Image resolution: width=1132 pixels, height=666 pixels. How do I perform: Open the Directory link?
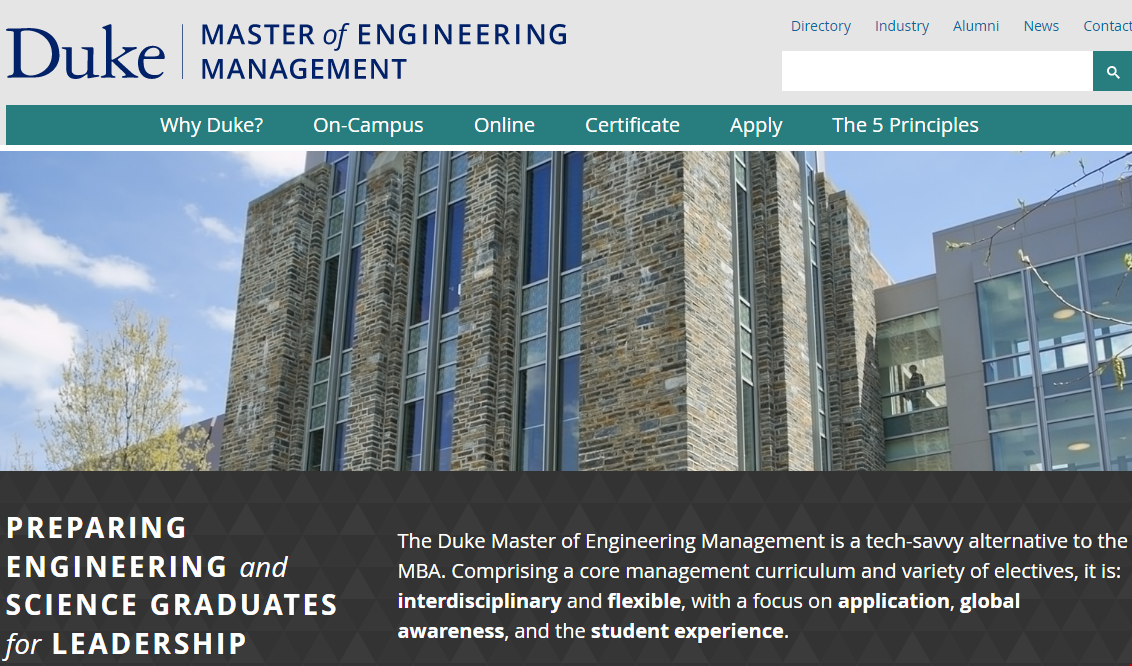click(x=821, y=26)
